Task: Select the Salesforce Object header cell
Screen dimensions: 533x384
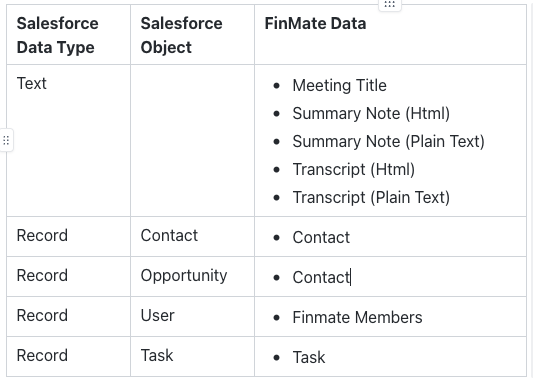Action: tap(192, 35)
